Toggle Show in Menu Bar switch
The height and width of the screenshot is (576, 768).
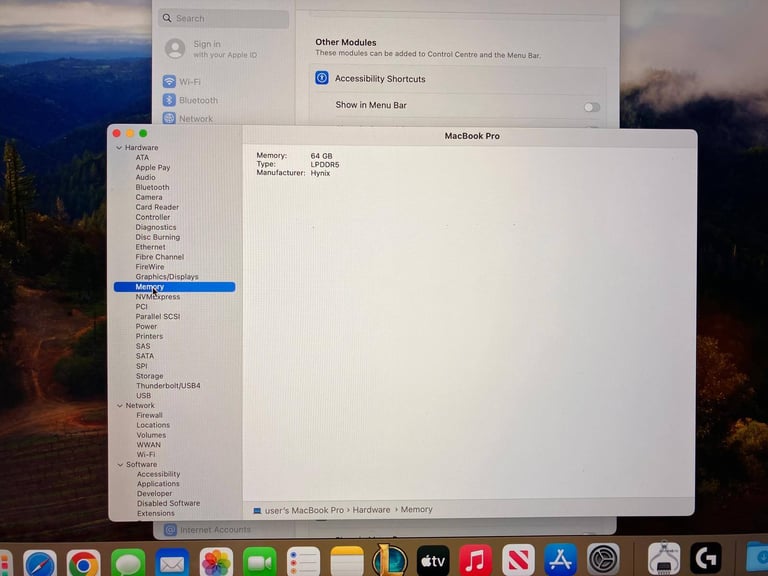click(592, 107)
